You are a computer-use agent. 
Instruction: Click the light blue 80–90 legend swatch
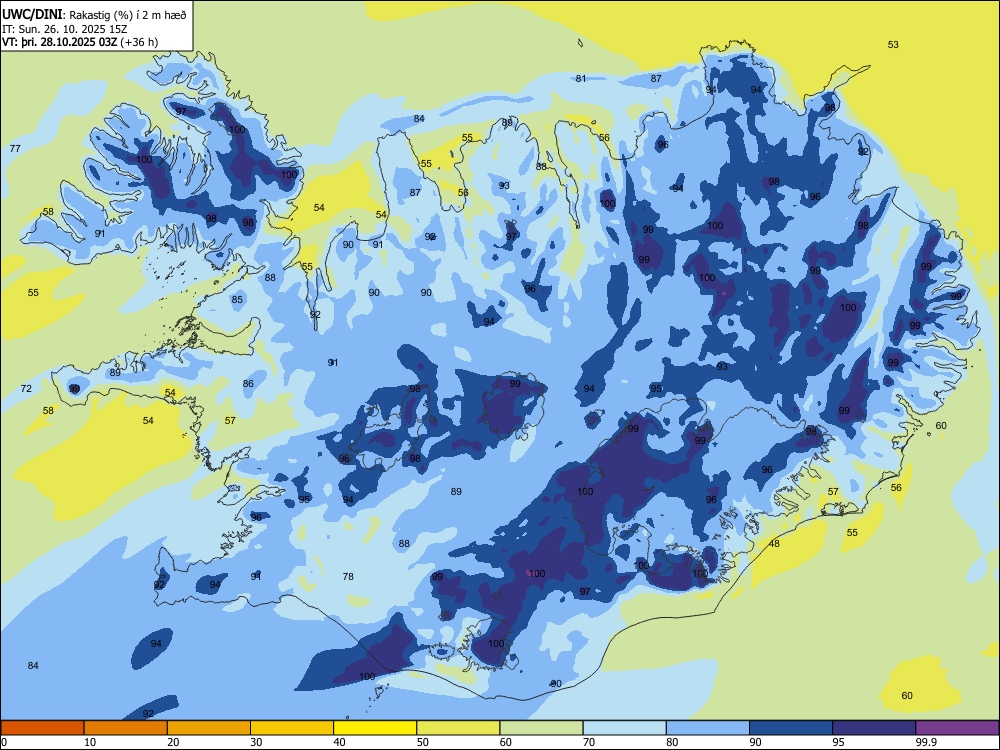pyautogui.click(x=708, y=728)
